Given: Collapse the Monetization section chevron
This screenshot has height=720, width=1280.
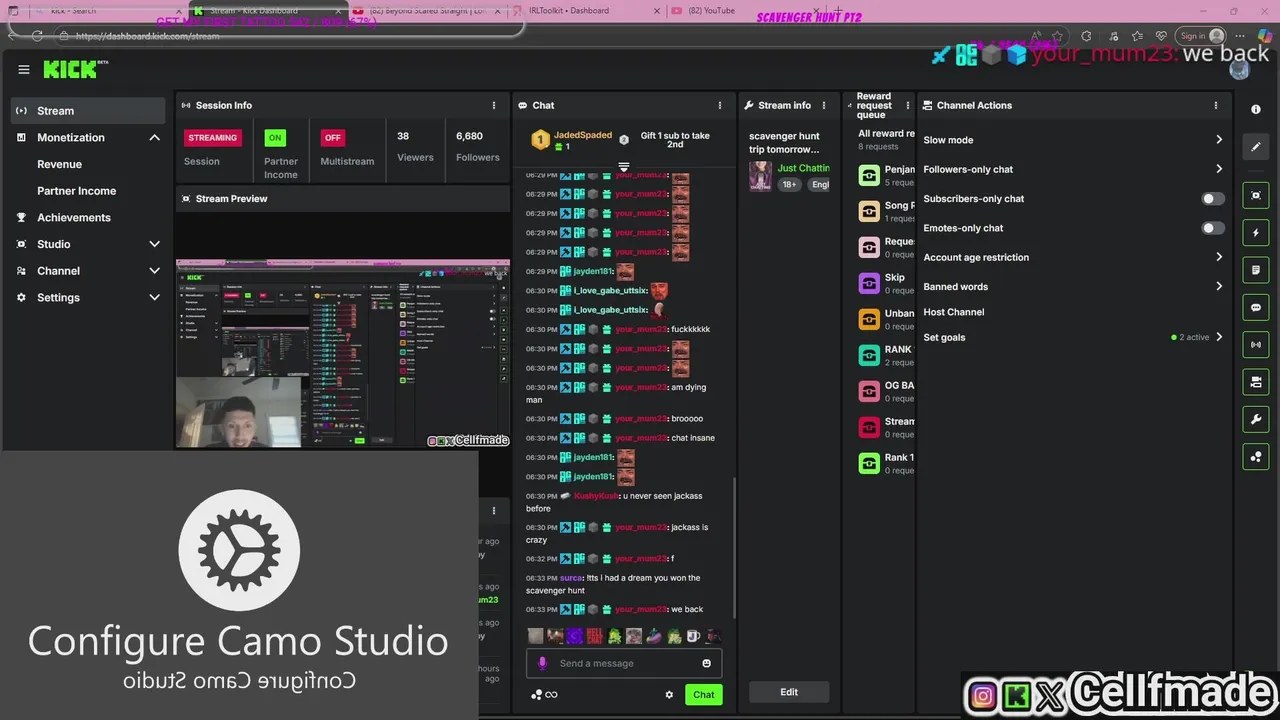Looking at the screenshot, I should 154,138.
